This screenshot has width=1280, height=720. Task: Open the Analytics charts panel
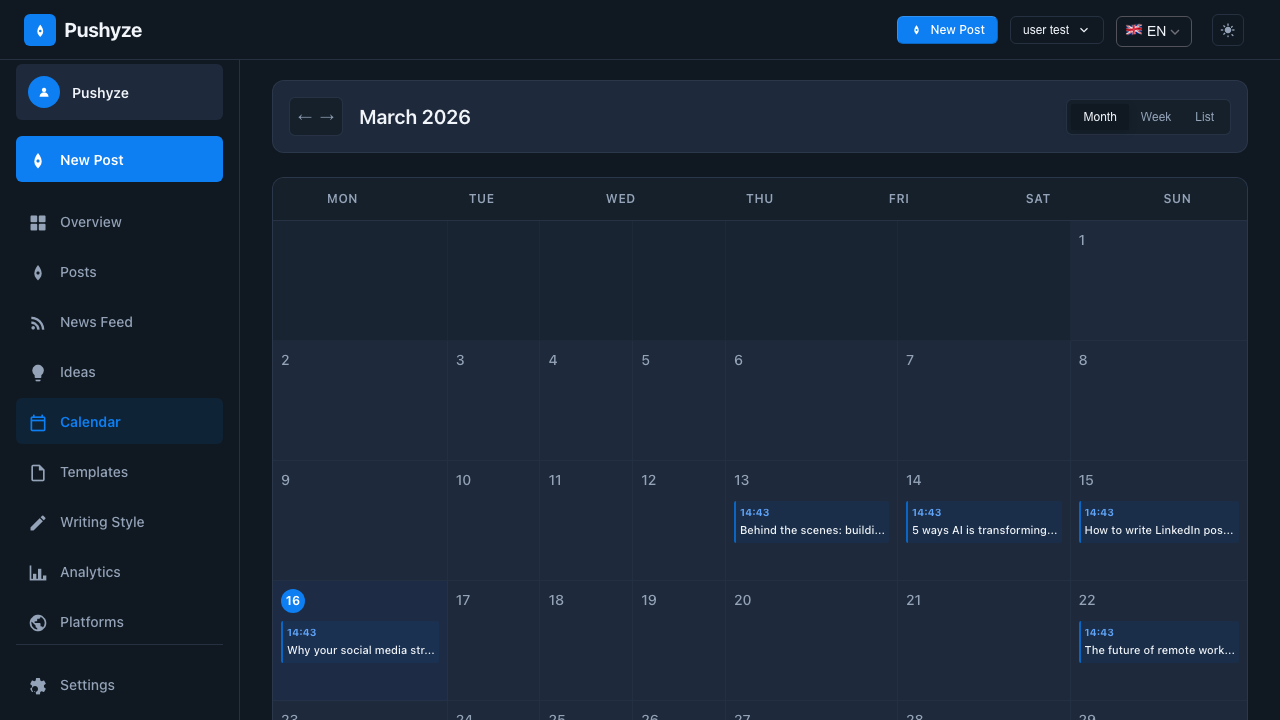pos(90,572)
